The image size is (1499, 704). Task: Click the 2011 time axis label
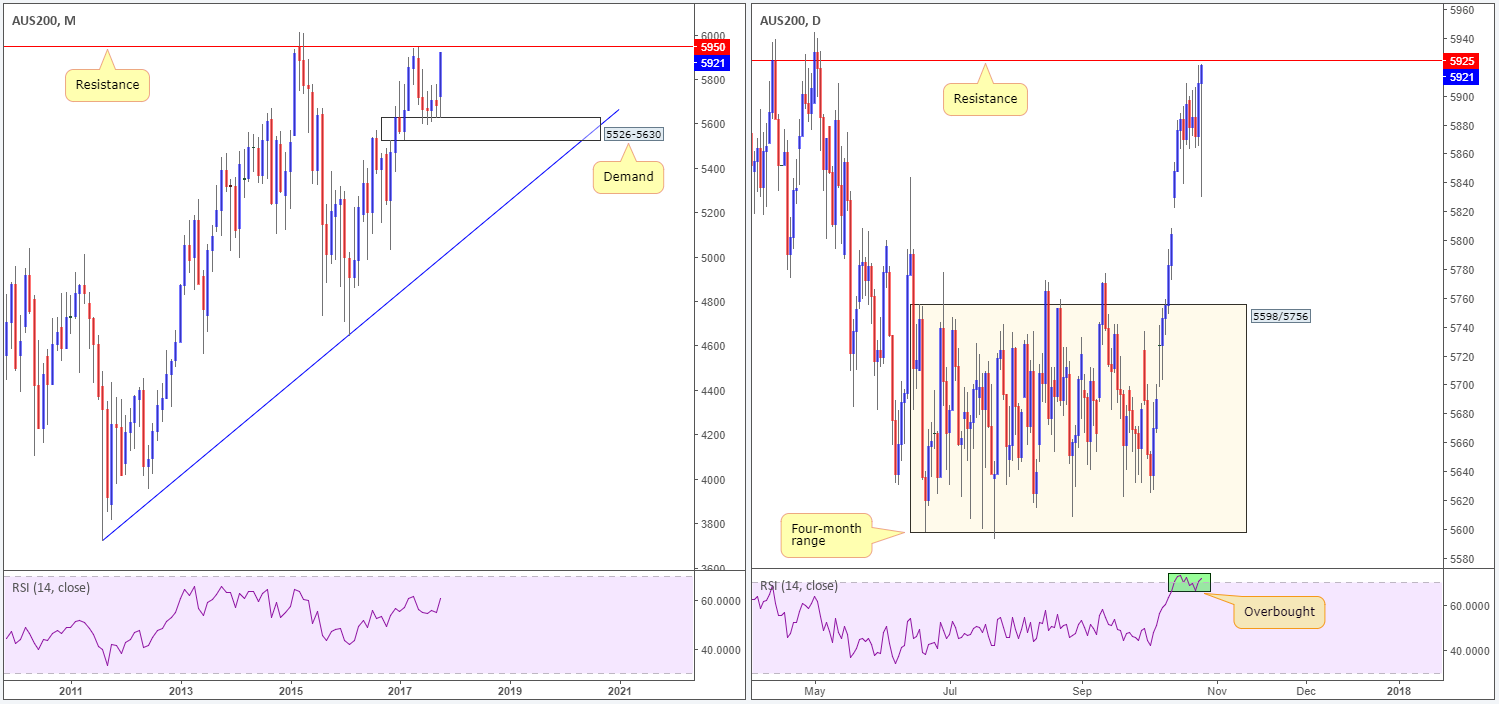[70, 690]
